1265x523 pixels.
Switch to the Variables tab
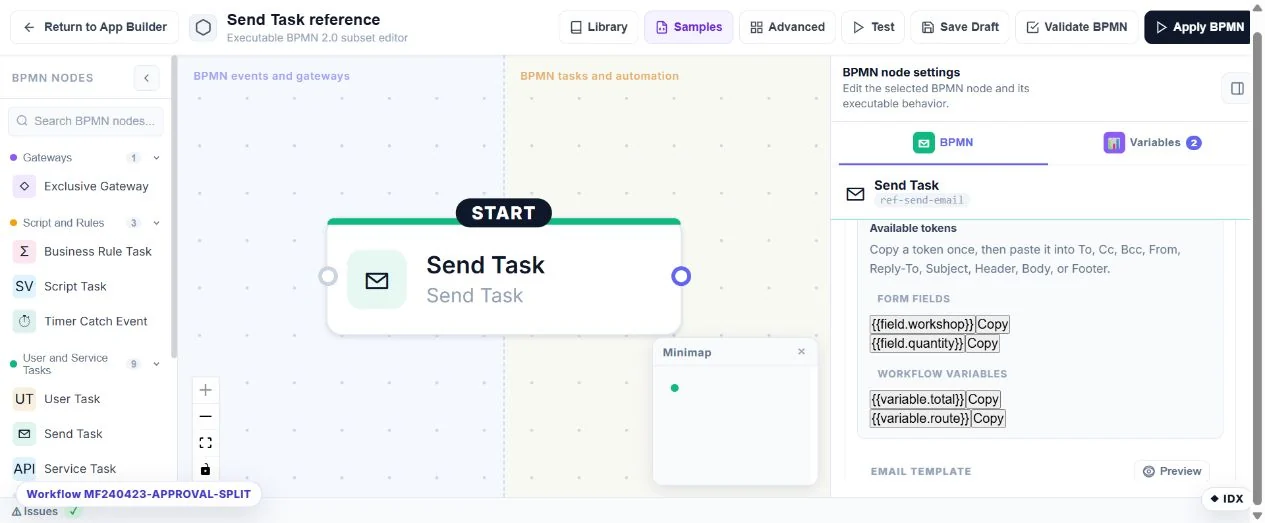(x=1152, y=143)
